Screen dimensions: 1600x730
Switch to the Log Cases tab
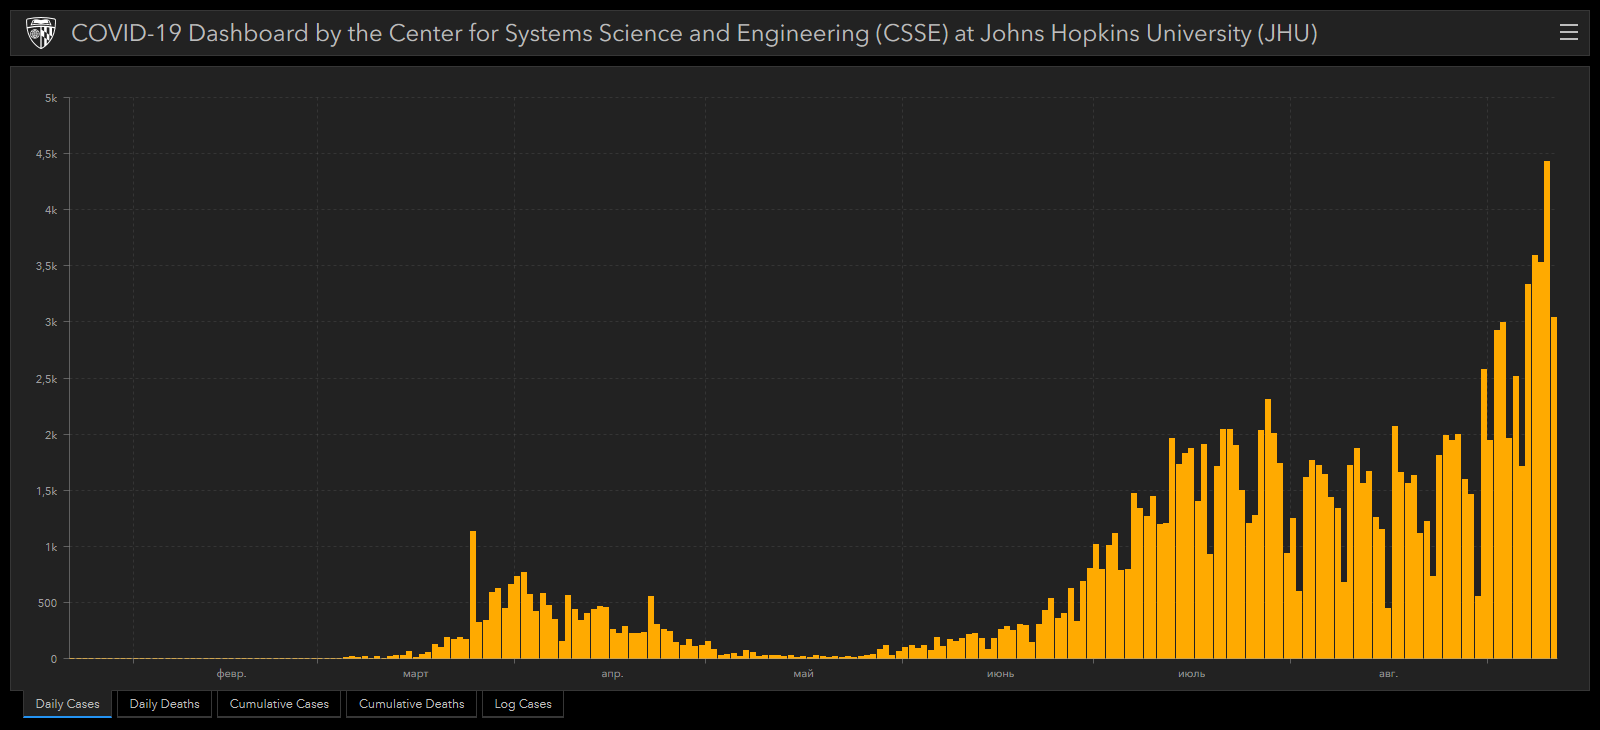523,704
